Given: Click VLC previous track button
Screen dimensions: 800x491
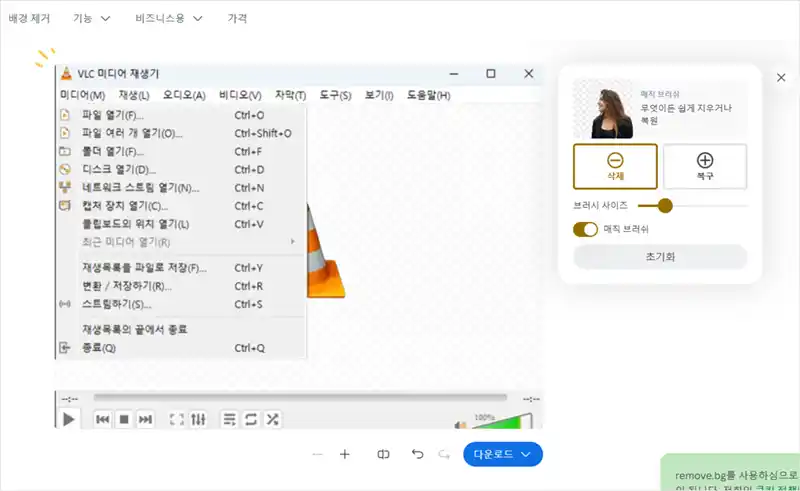Looking at the screenshot, I should pos(103,420).
